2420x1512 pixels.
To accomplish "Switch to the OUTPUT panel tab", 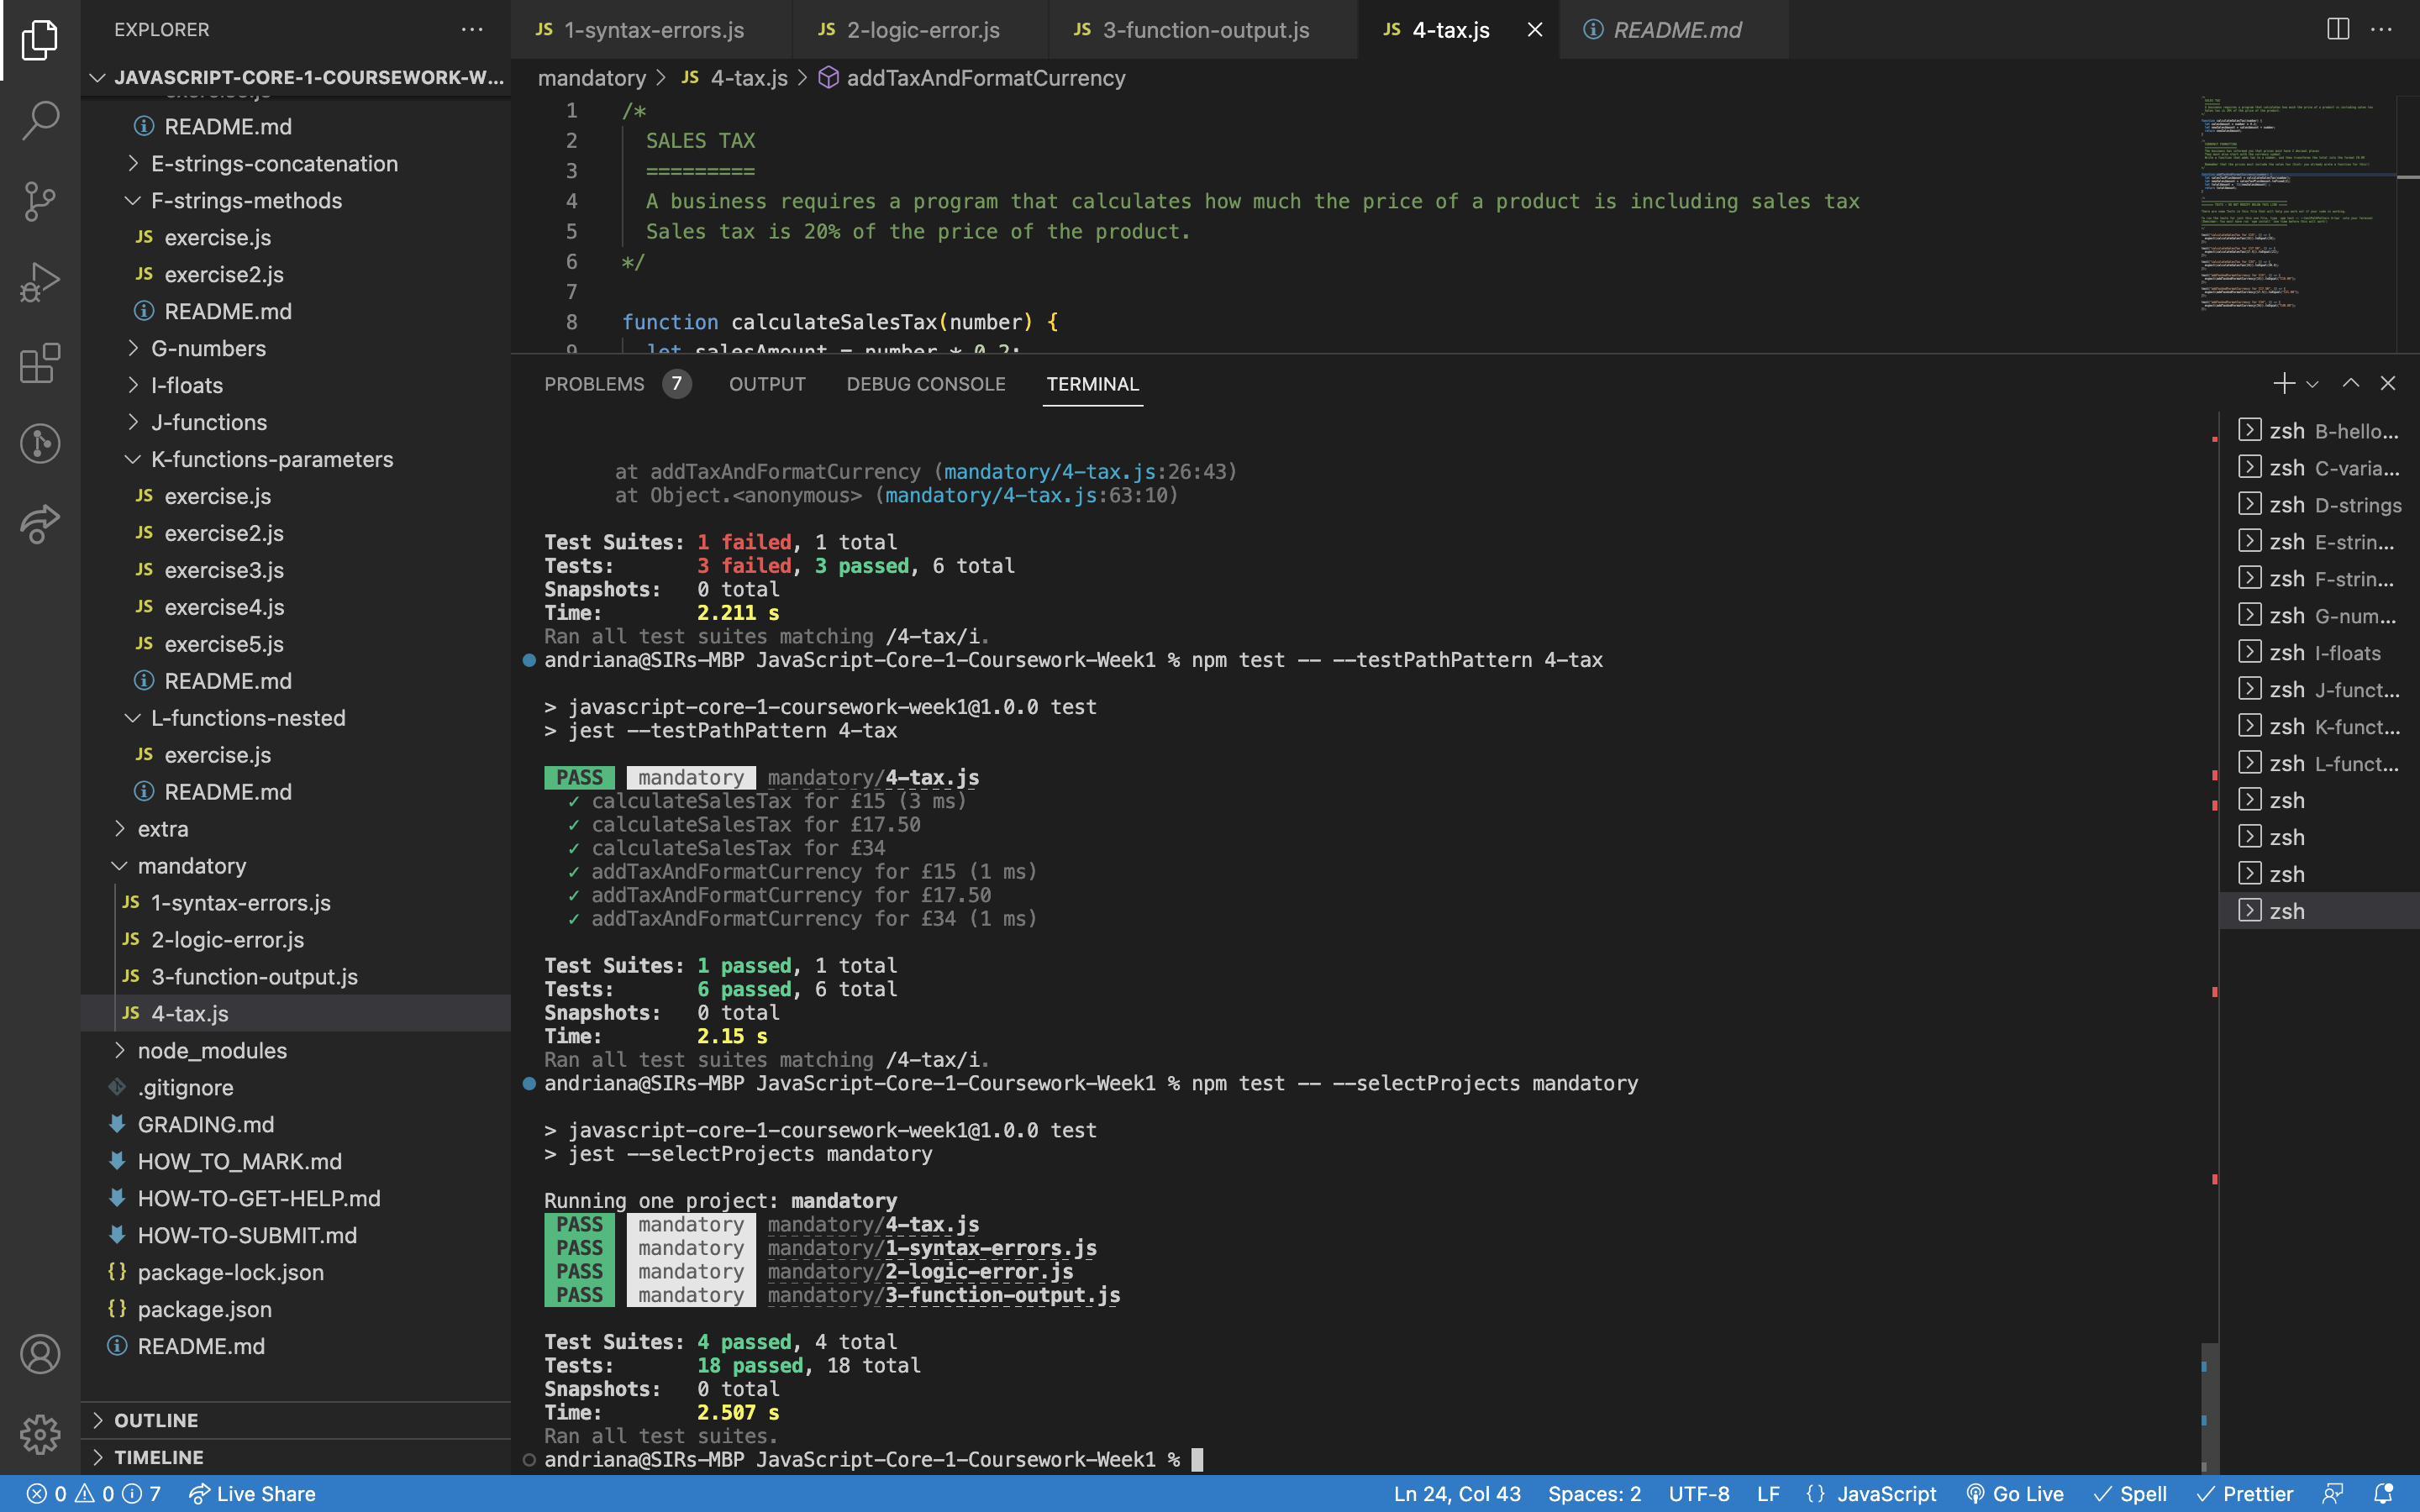I will point(767,384).
